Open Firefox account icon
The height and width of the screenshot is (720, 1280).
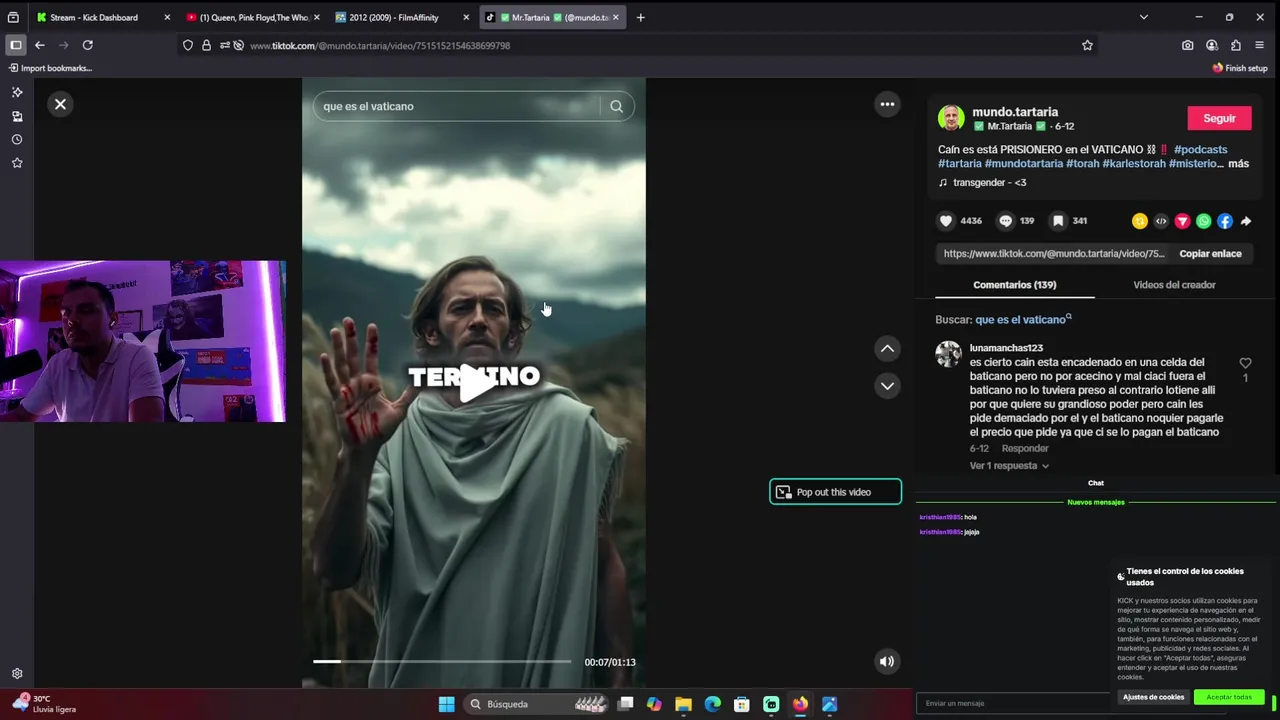tap(1211, 45)
